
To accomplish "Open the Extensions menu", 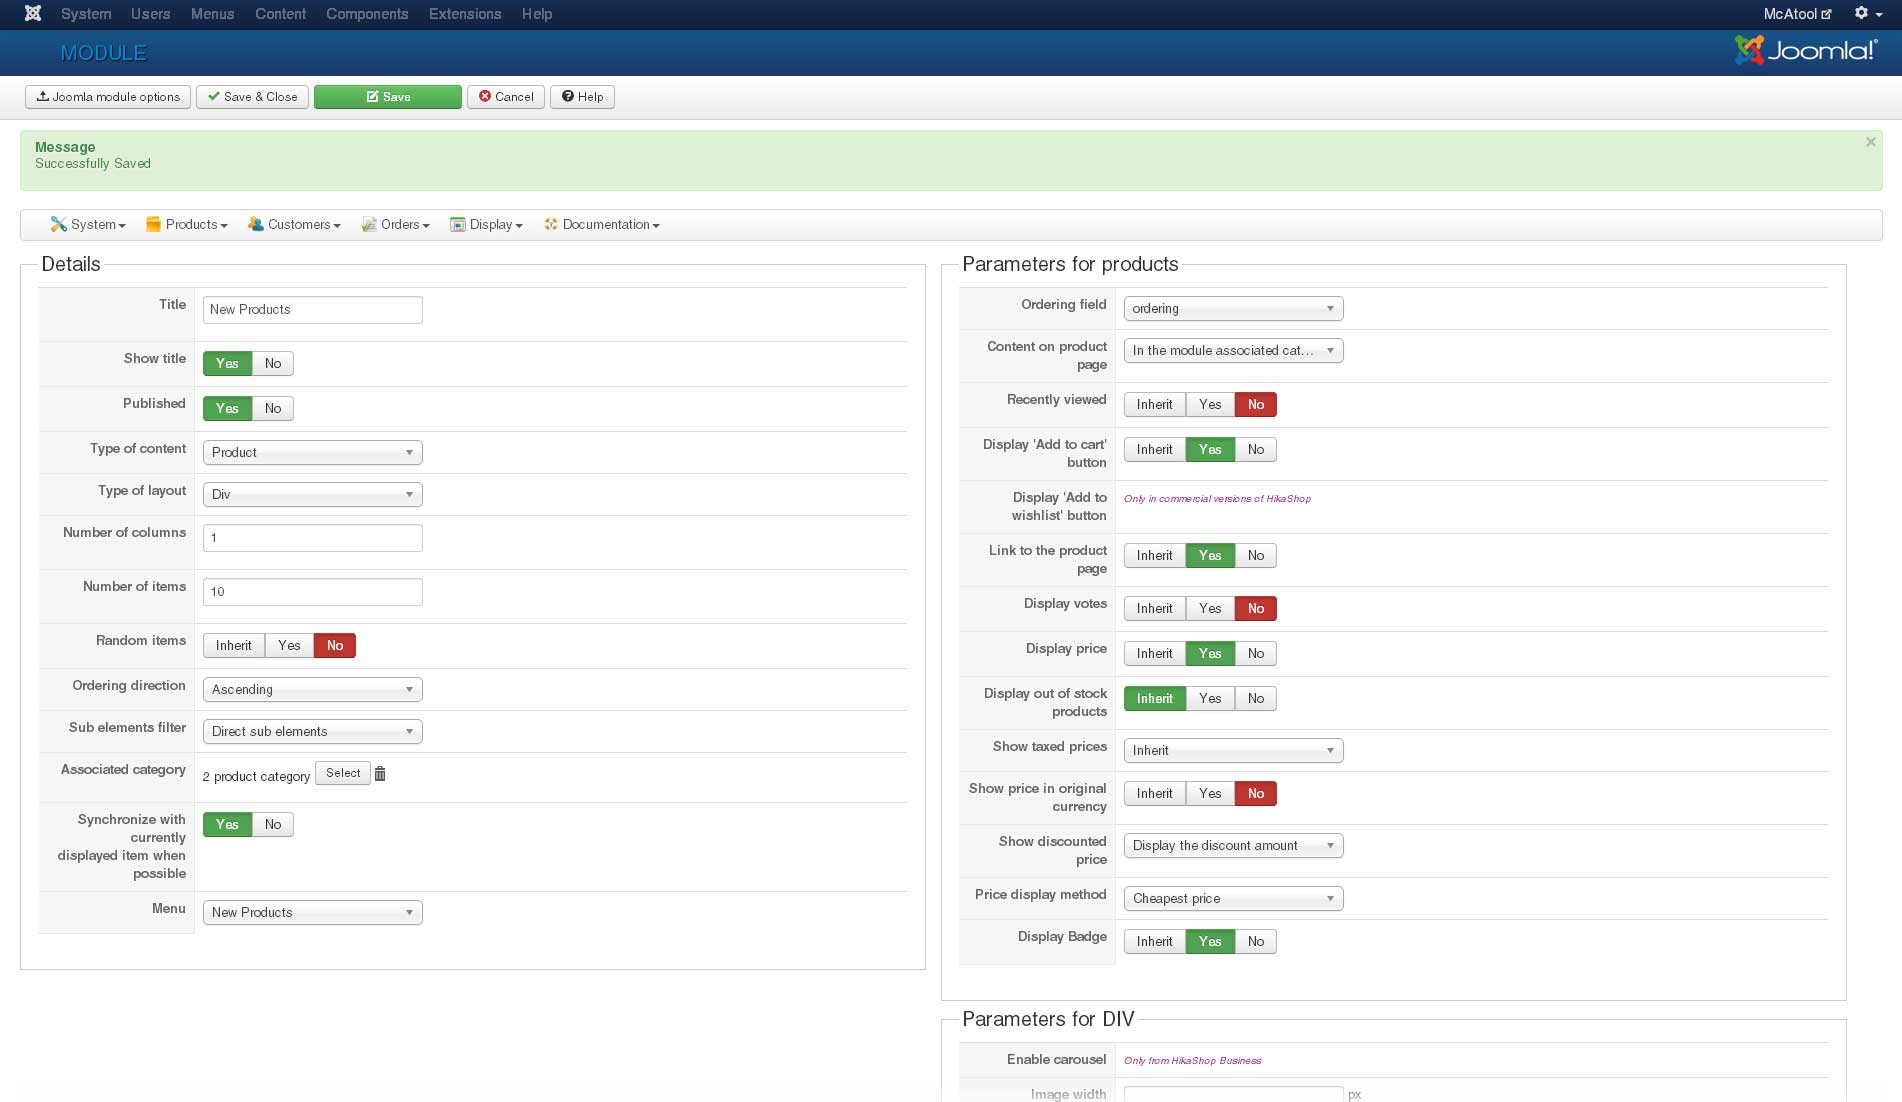I will click(465, 14).
